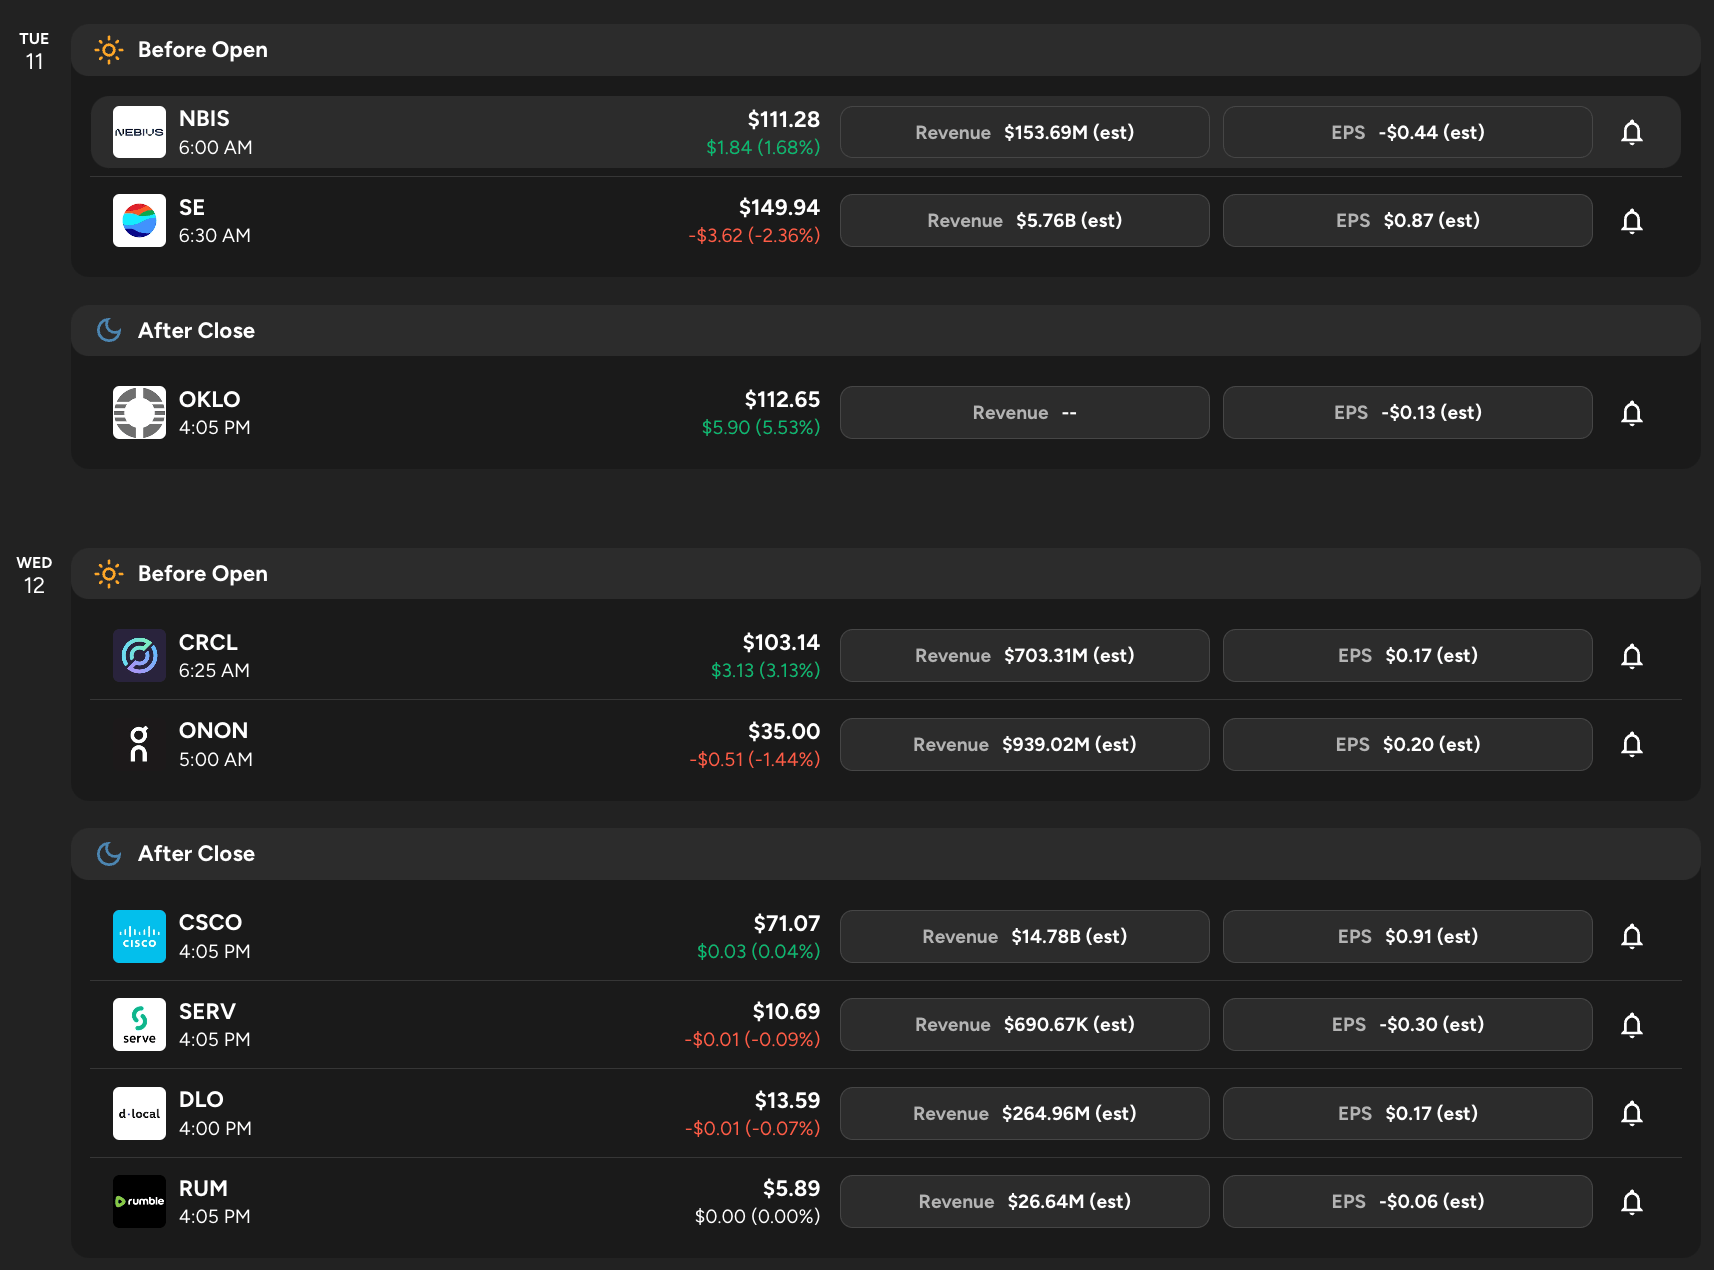Open the SERV EPS -$0.30 estimate
Screen dimensions: 1714x1270
point(1408,1025)
